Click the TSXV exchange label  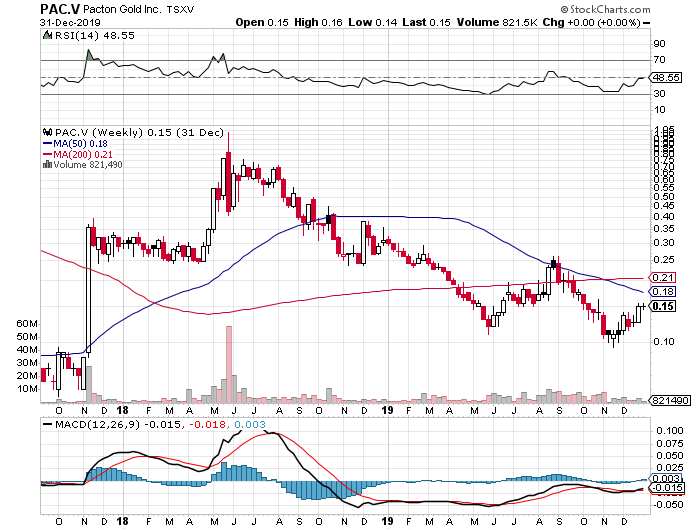click(180, 9)
